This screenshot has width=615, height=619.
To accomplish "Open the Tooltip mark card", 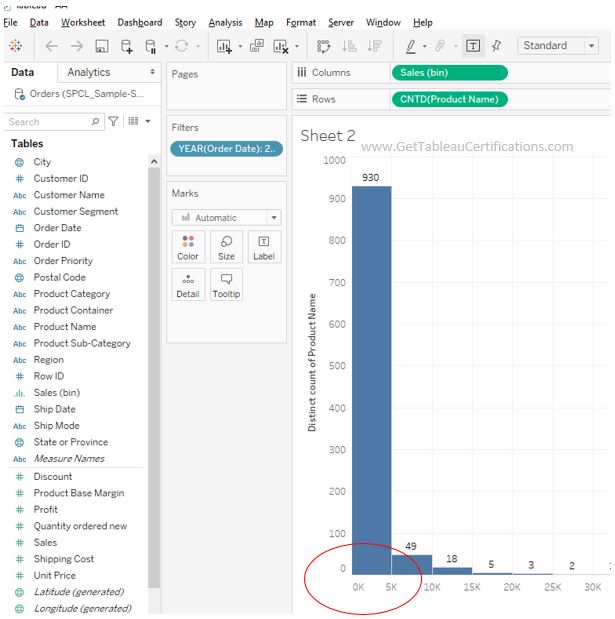I will point(226,285).
